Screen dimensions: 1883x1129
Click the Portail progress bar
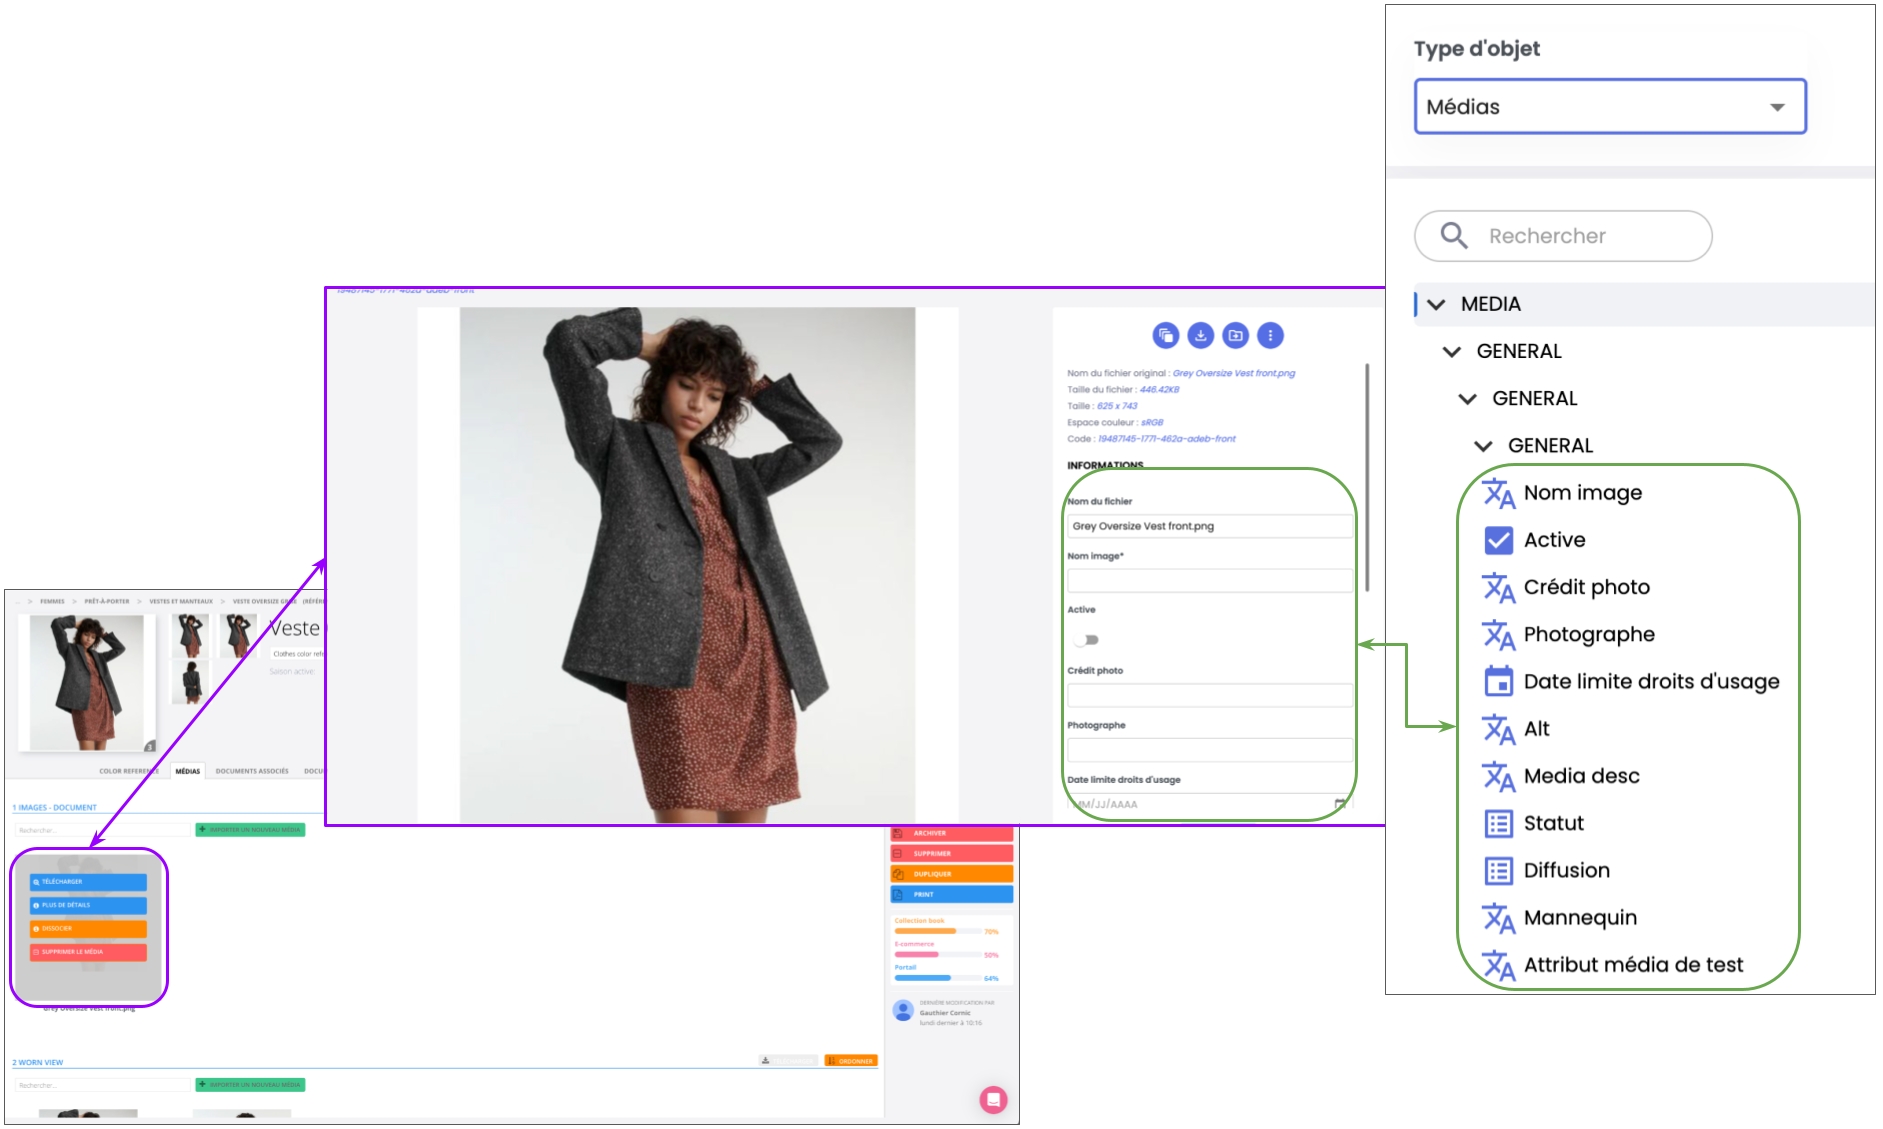937,978
